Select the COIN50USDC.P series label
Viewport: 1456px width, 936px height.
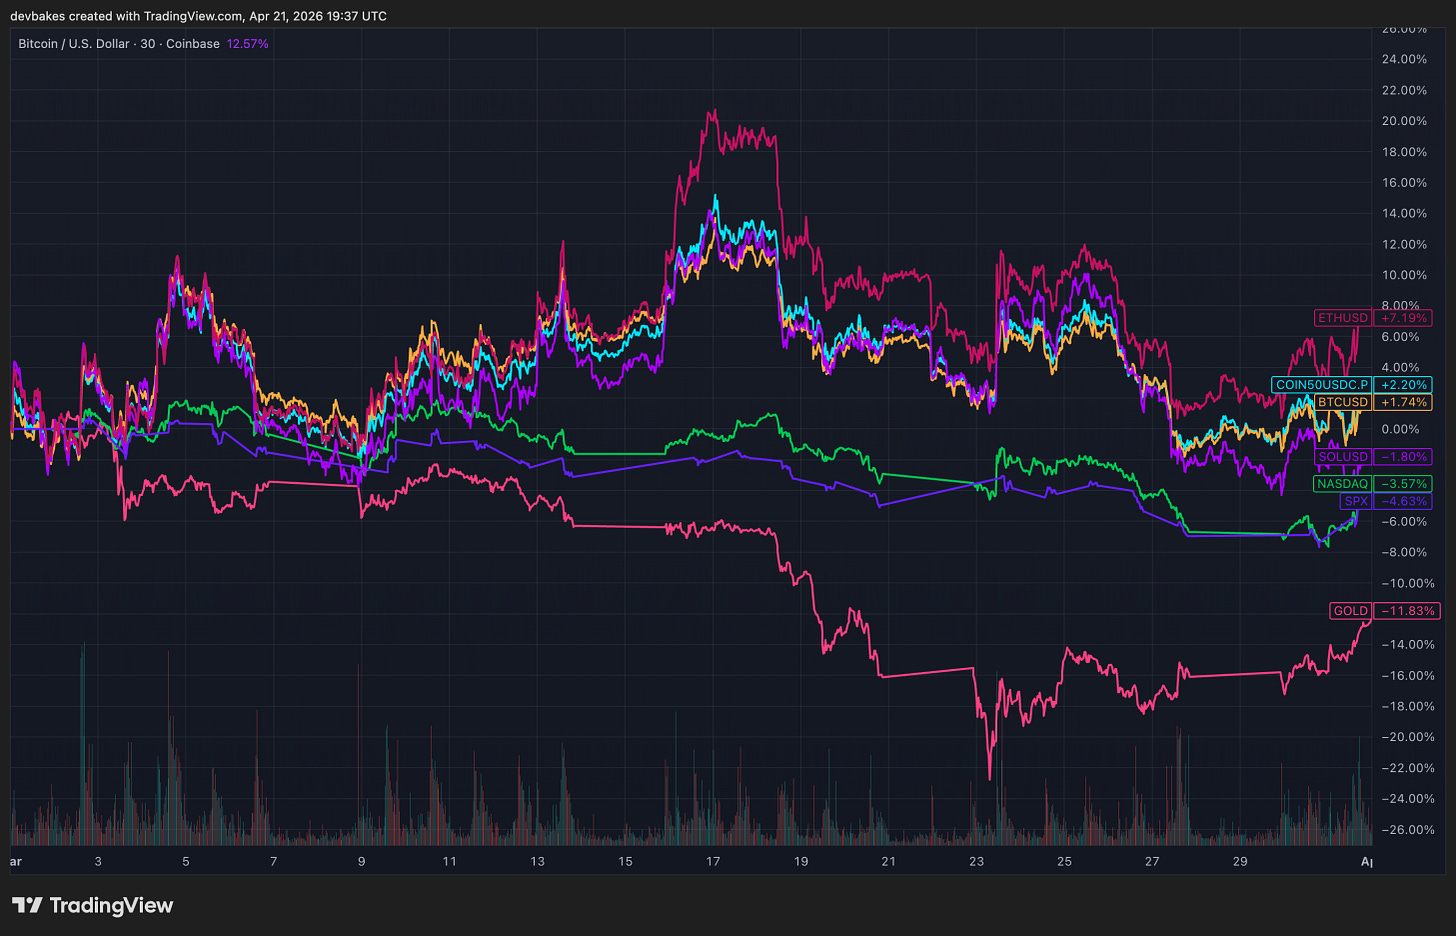[x=1322, y=385]
